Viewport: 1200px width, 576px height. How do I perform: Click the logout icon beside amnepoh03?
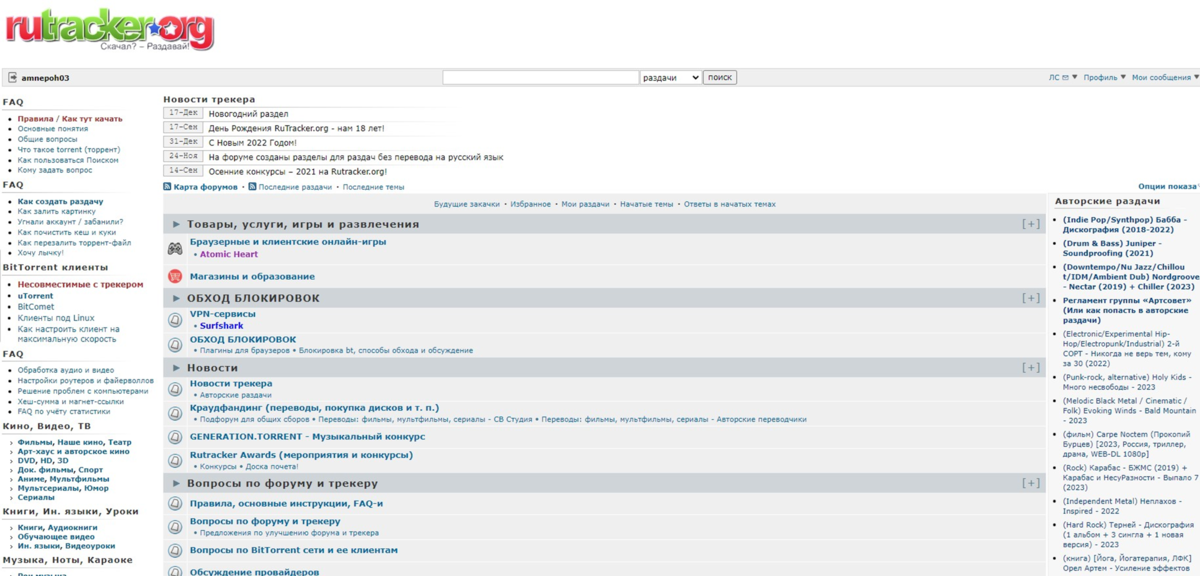(x=12, y=78)
